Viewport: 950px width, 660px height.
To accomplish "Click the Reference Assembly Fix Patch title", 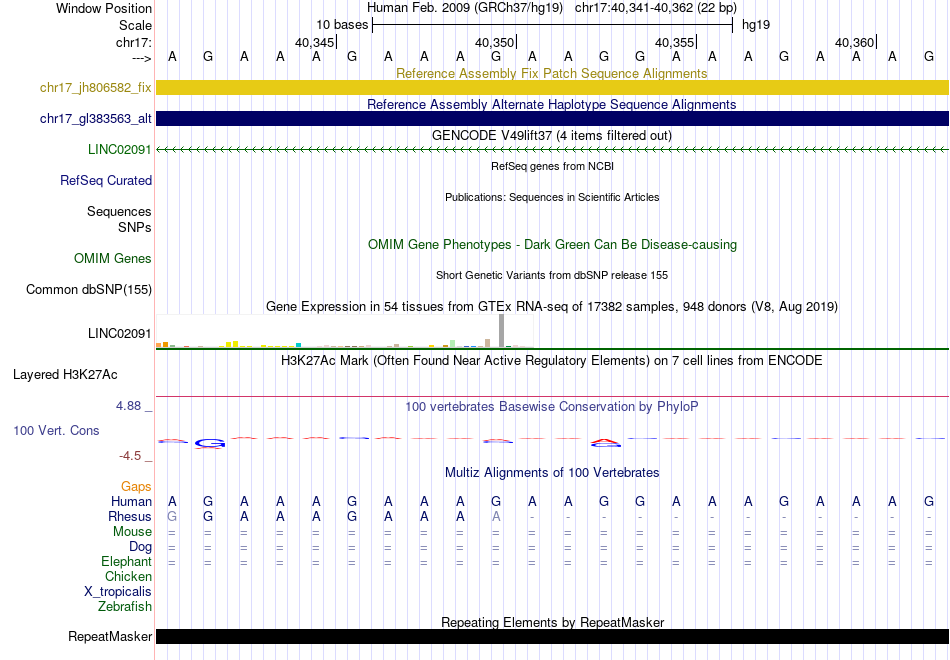I will (x=552, y=73).
